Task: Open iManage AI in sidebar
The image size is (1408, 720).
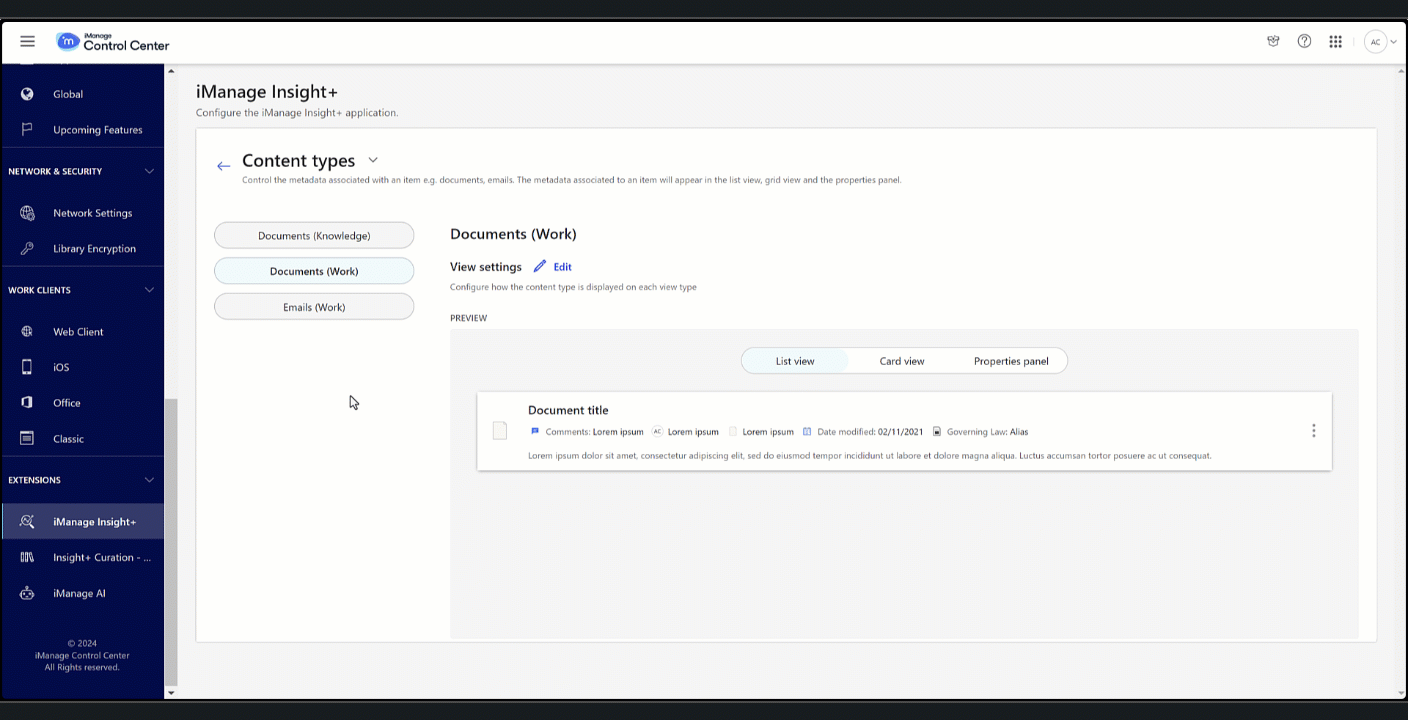Action: click(x=79, y=593)
